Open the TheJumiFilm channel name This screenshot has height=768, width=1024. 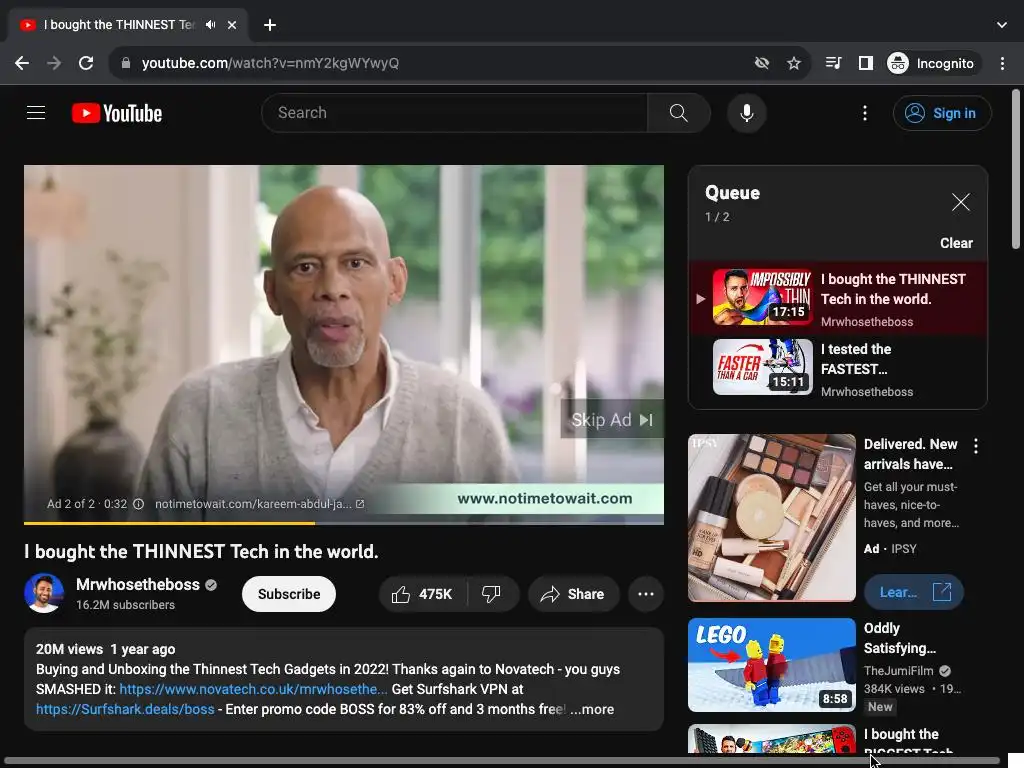[898, 671]
